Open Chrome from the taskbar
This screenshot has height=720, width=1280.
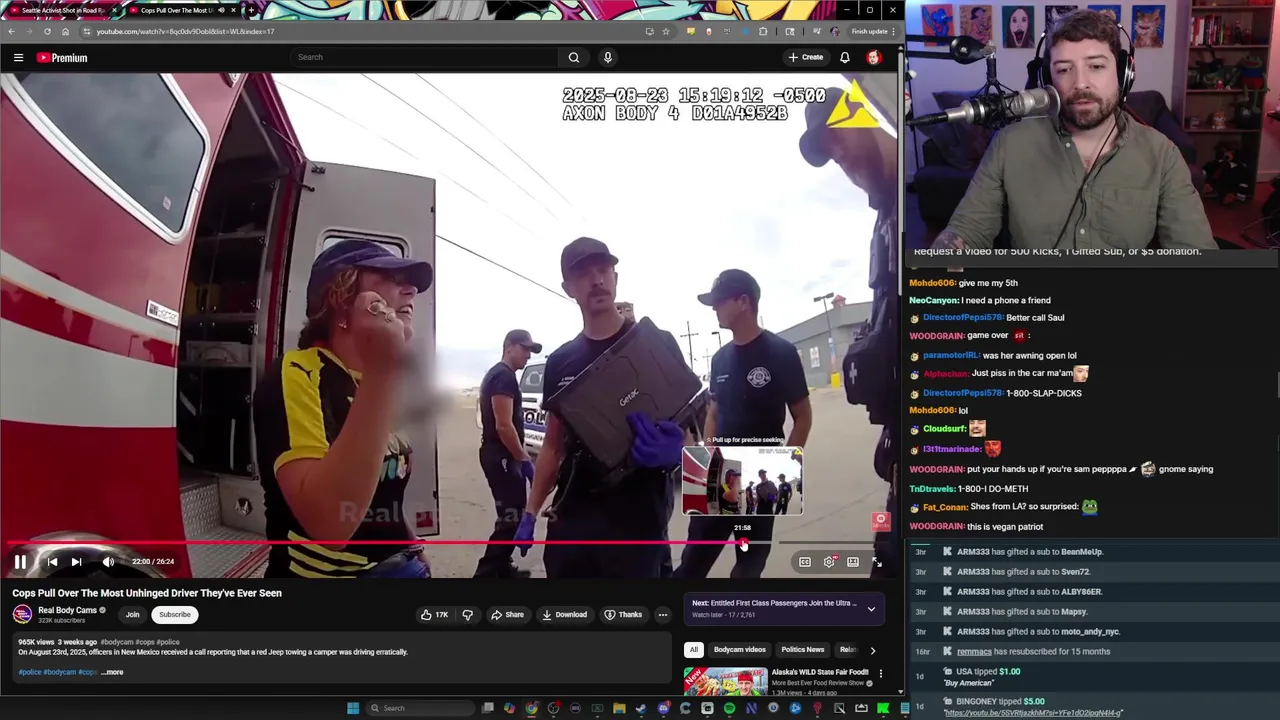coord(531,708)
